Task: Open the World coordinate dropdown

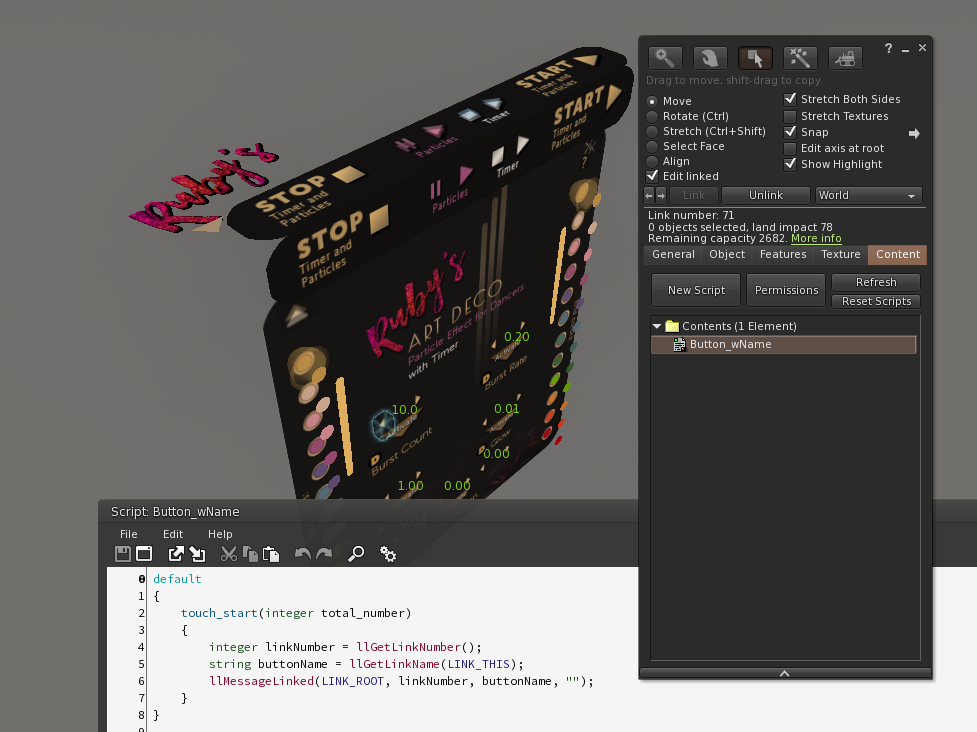Action: point(868,196)
